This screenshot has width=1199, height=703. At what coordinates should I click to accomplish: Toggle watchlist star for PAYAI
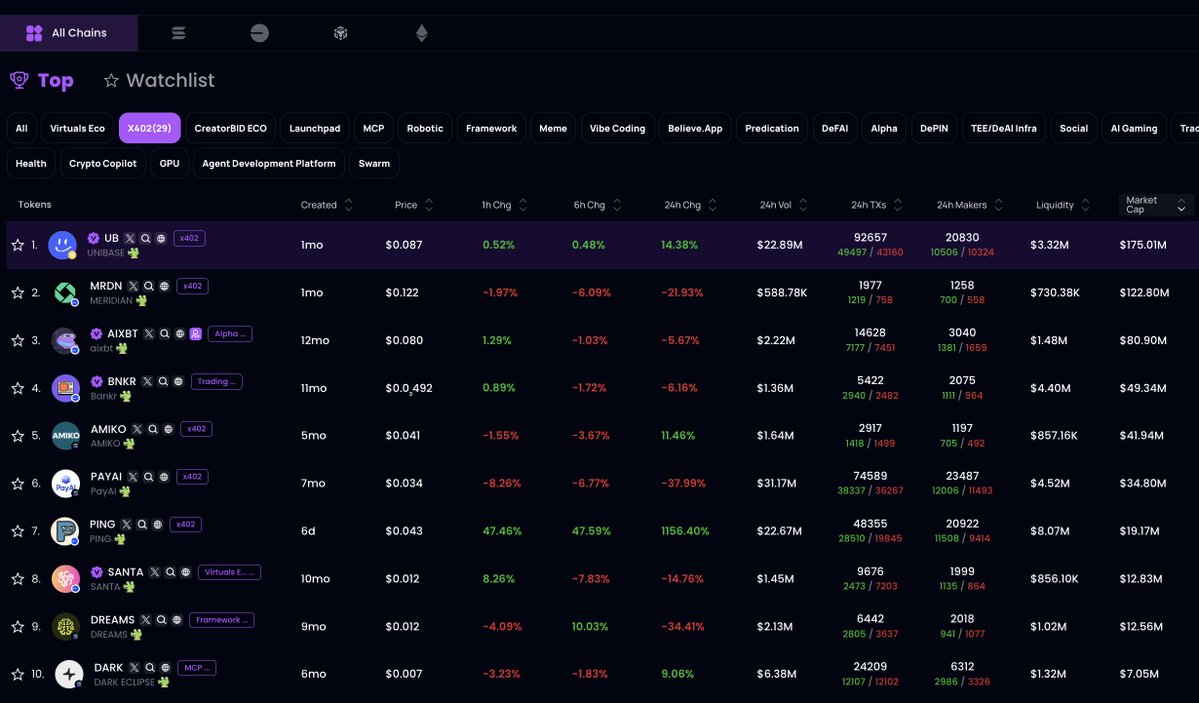(x=17, y=484)
